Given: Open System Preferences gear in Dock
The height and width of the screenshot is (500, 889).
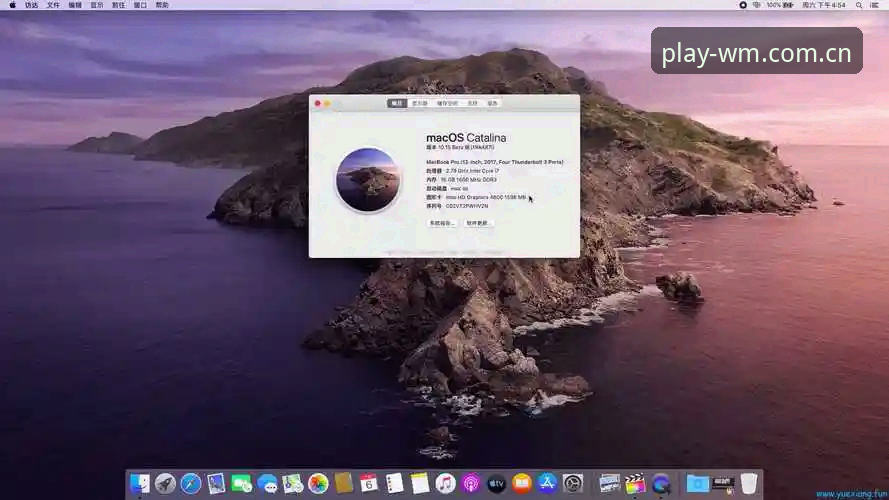Looking at the screenshot, I should tap(573, 484).
